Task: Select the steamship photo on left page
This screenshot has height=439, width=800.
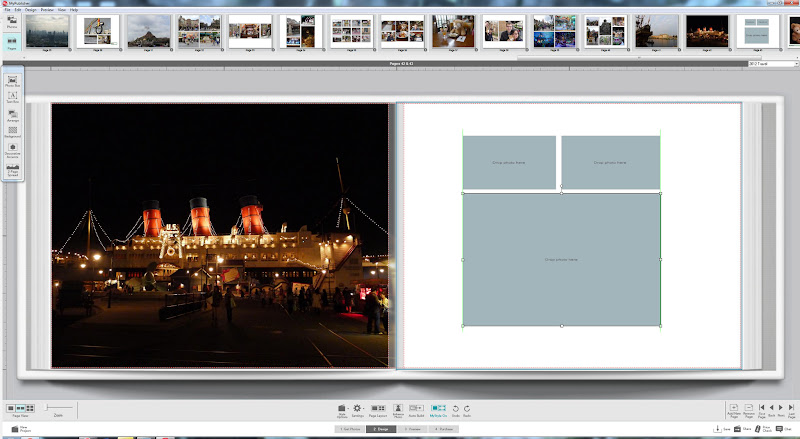Action: [220, 235]
